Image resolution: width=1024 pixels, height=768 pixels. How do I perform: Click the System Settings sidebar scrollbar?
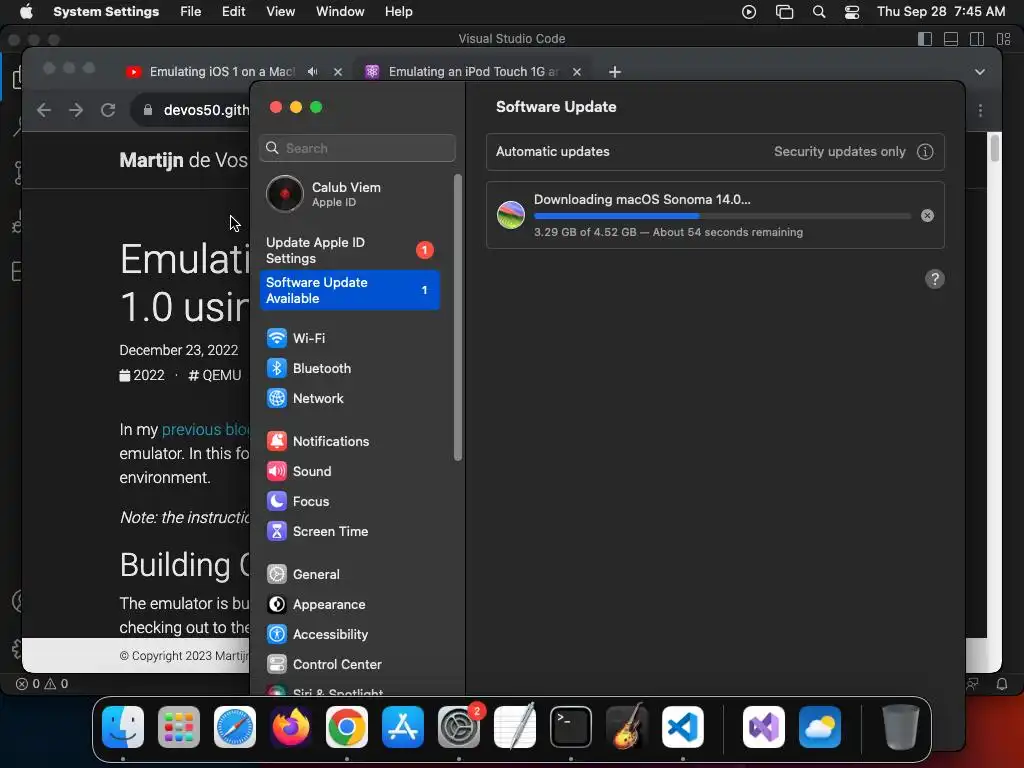[457, 317]
